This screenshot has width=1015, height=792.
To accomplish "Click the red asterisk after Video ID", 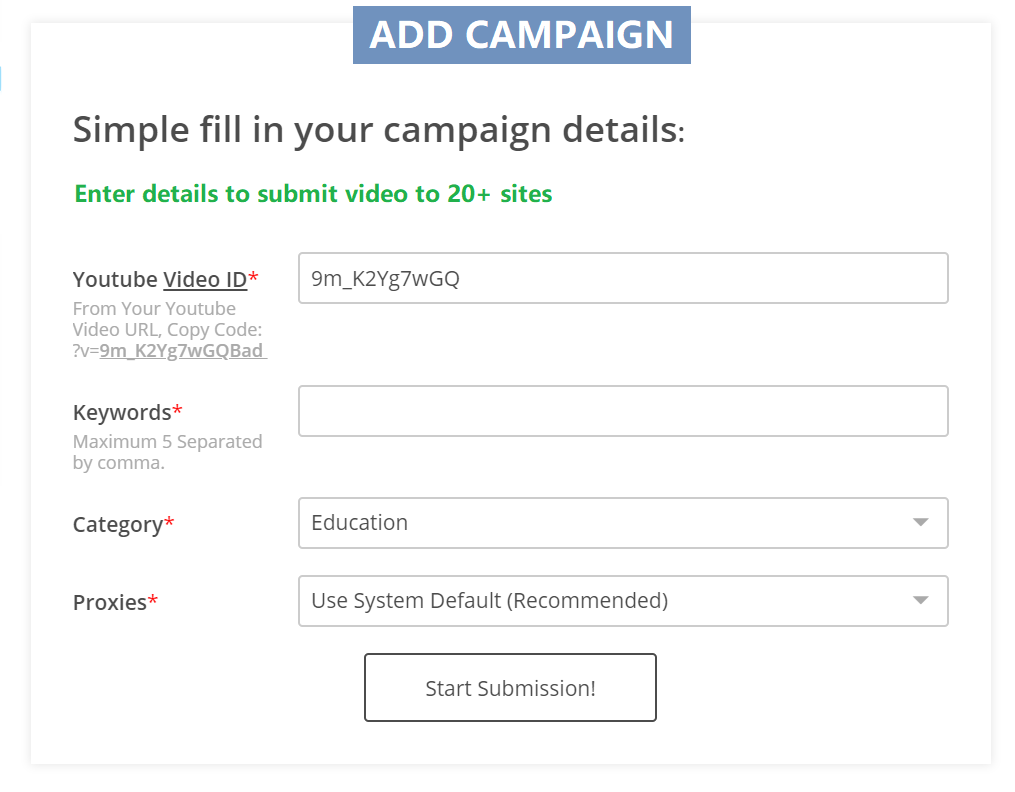I will point(253,277).
